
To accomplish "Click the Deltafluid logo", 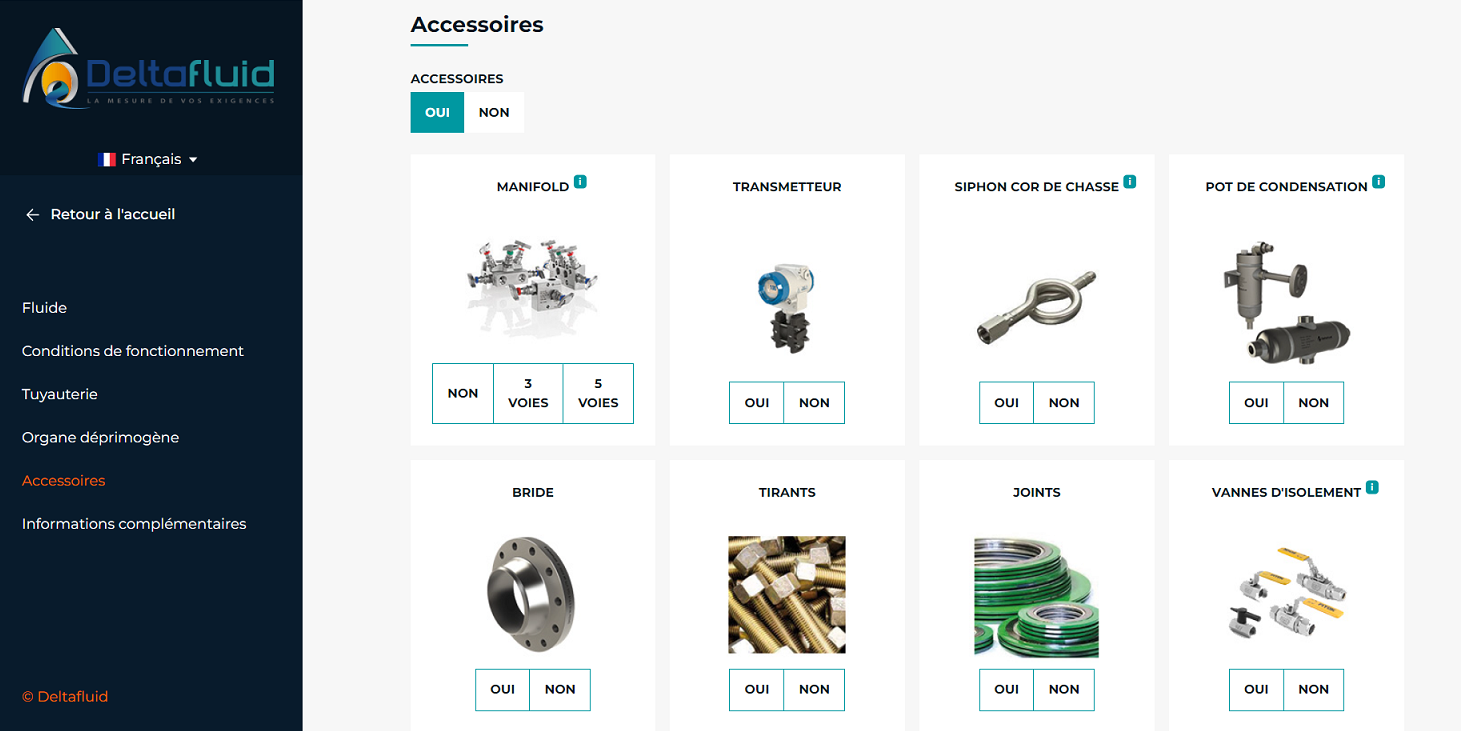I will pos(148,69).
